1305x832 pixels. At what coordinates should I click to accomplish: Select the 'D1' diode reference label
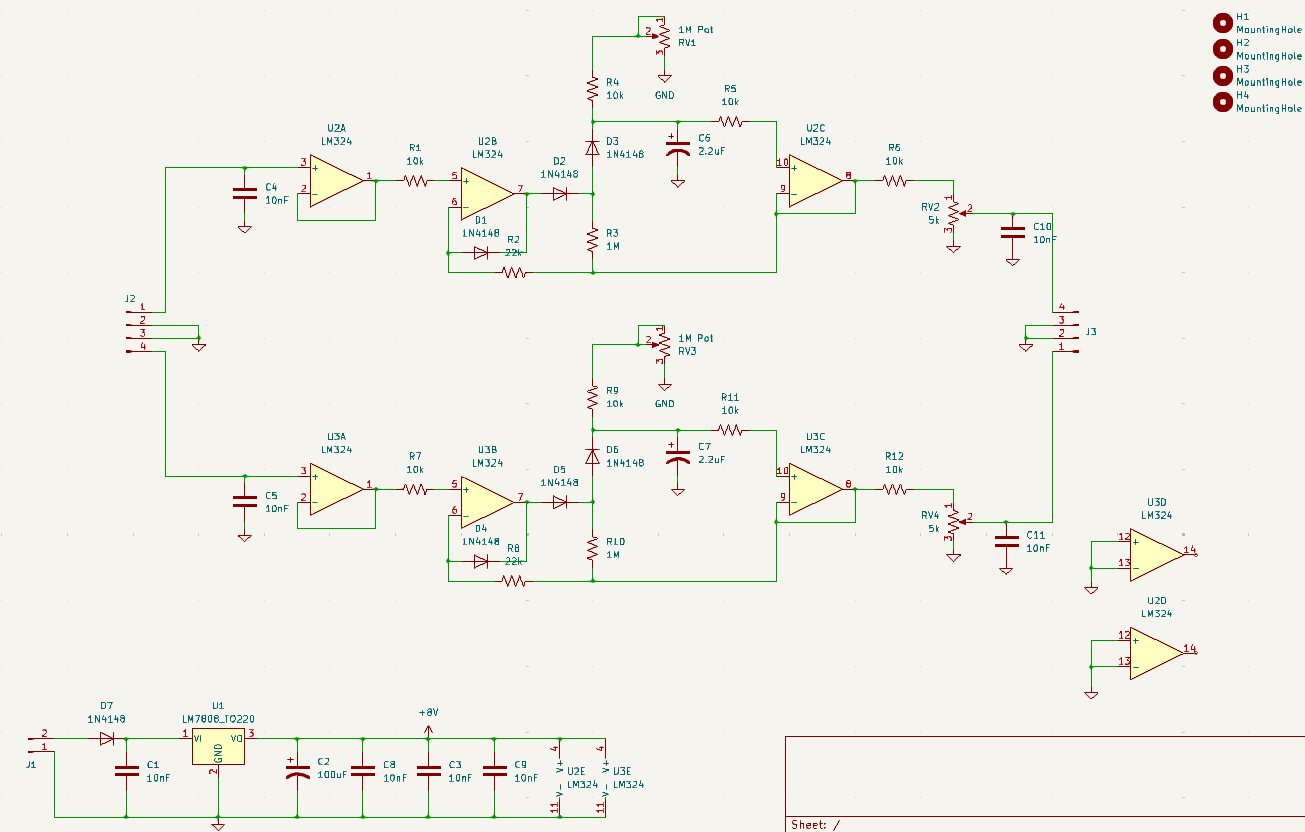(480, 219)
